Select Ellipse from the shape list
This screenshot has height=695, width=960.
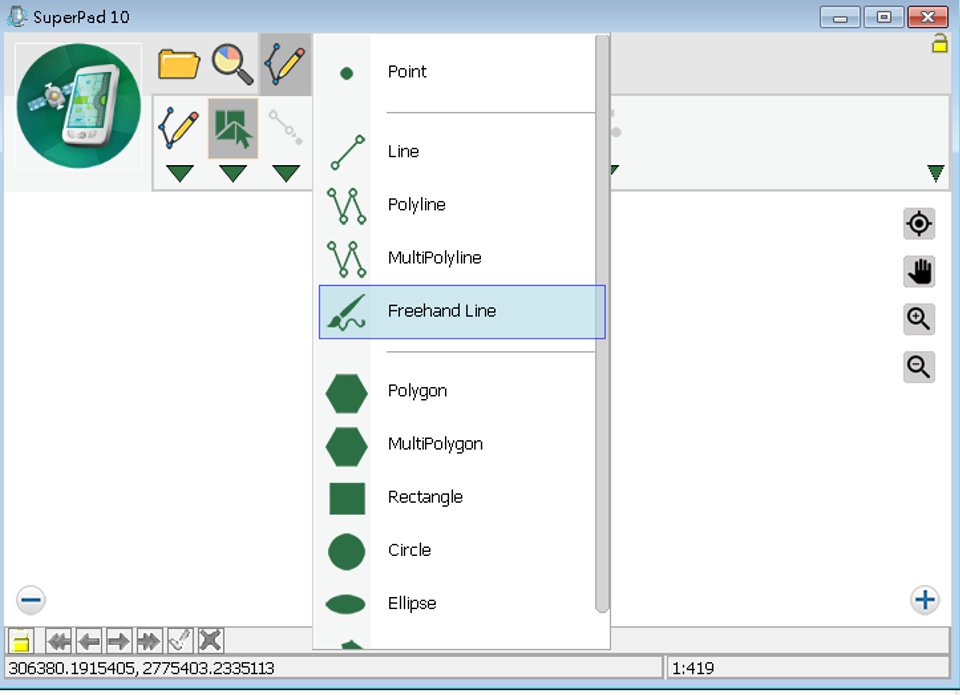[x=411, y=604]
